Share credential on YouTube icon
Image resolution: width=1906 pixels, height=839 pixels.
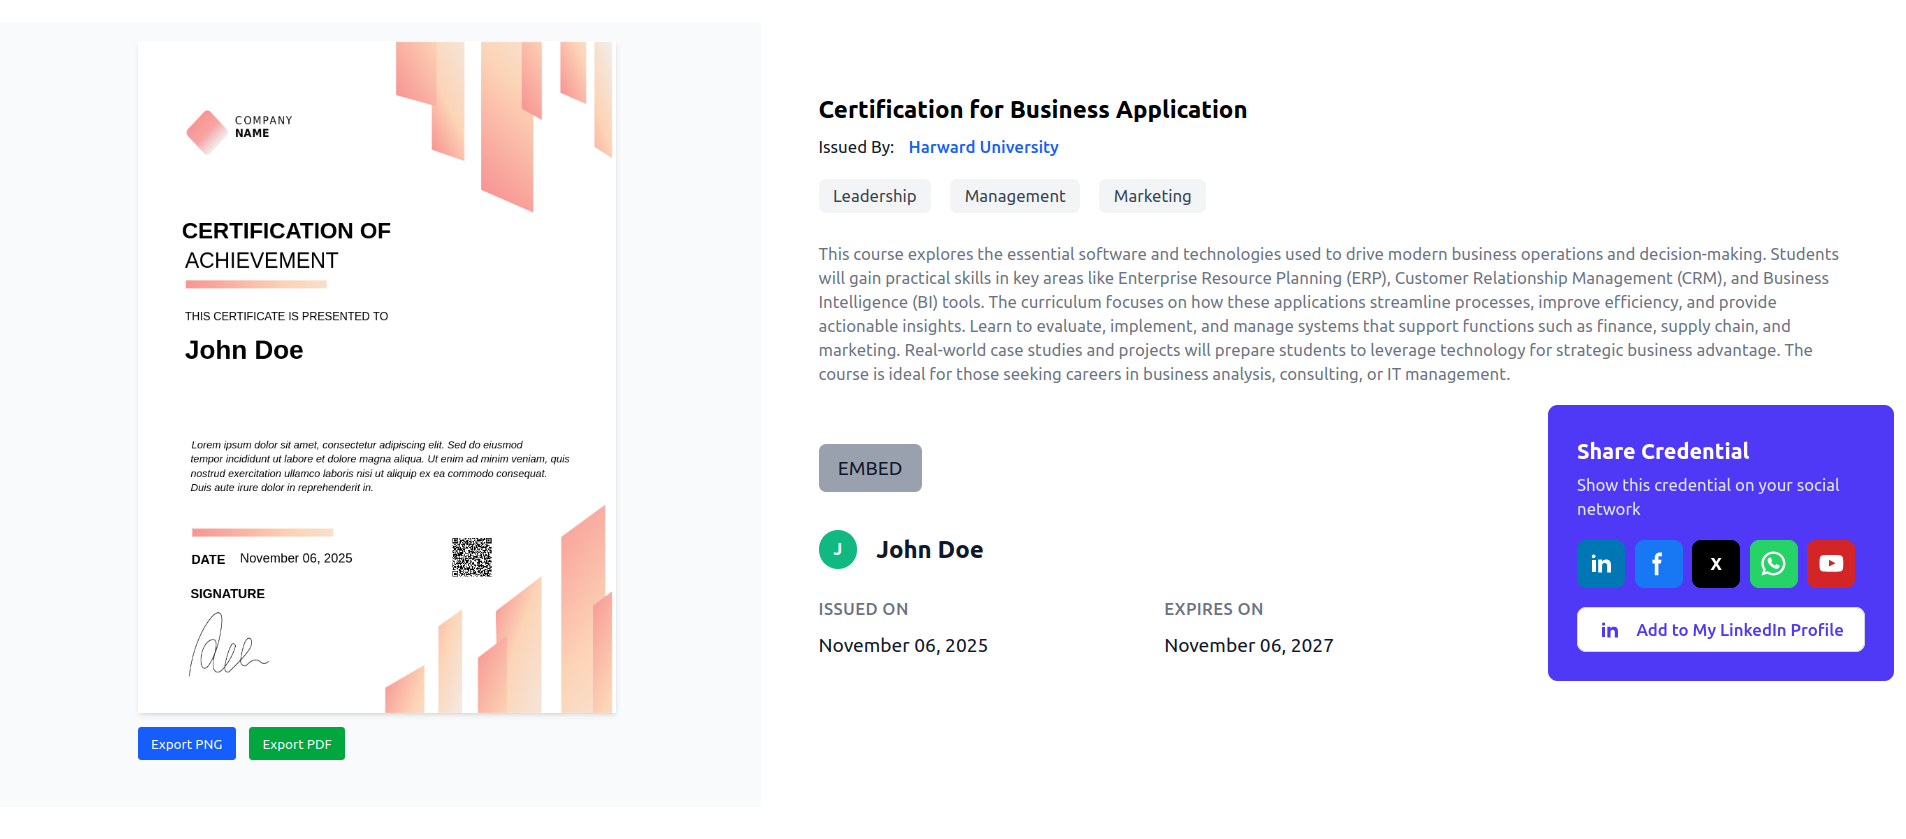(x=1831, y=564)
